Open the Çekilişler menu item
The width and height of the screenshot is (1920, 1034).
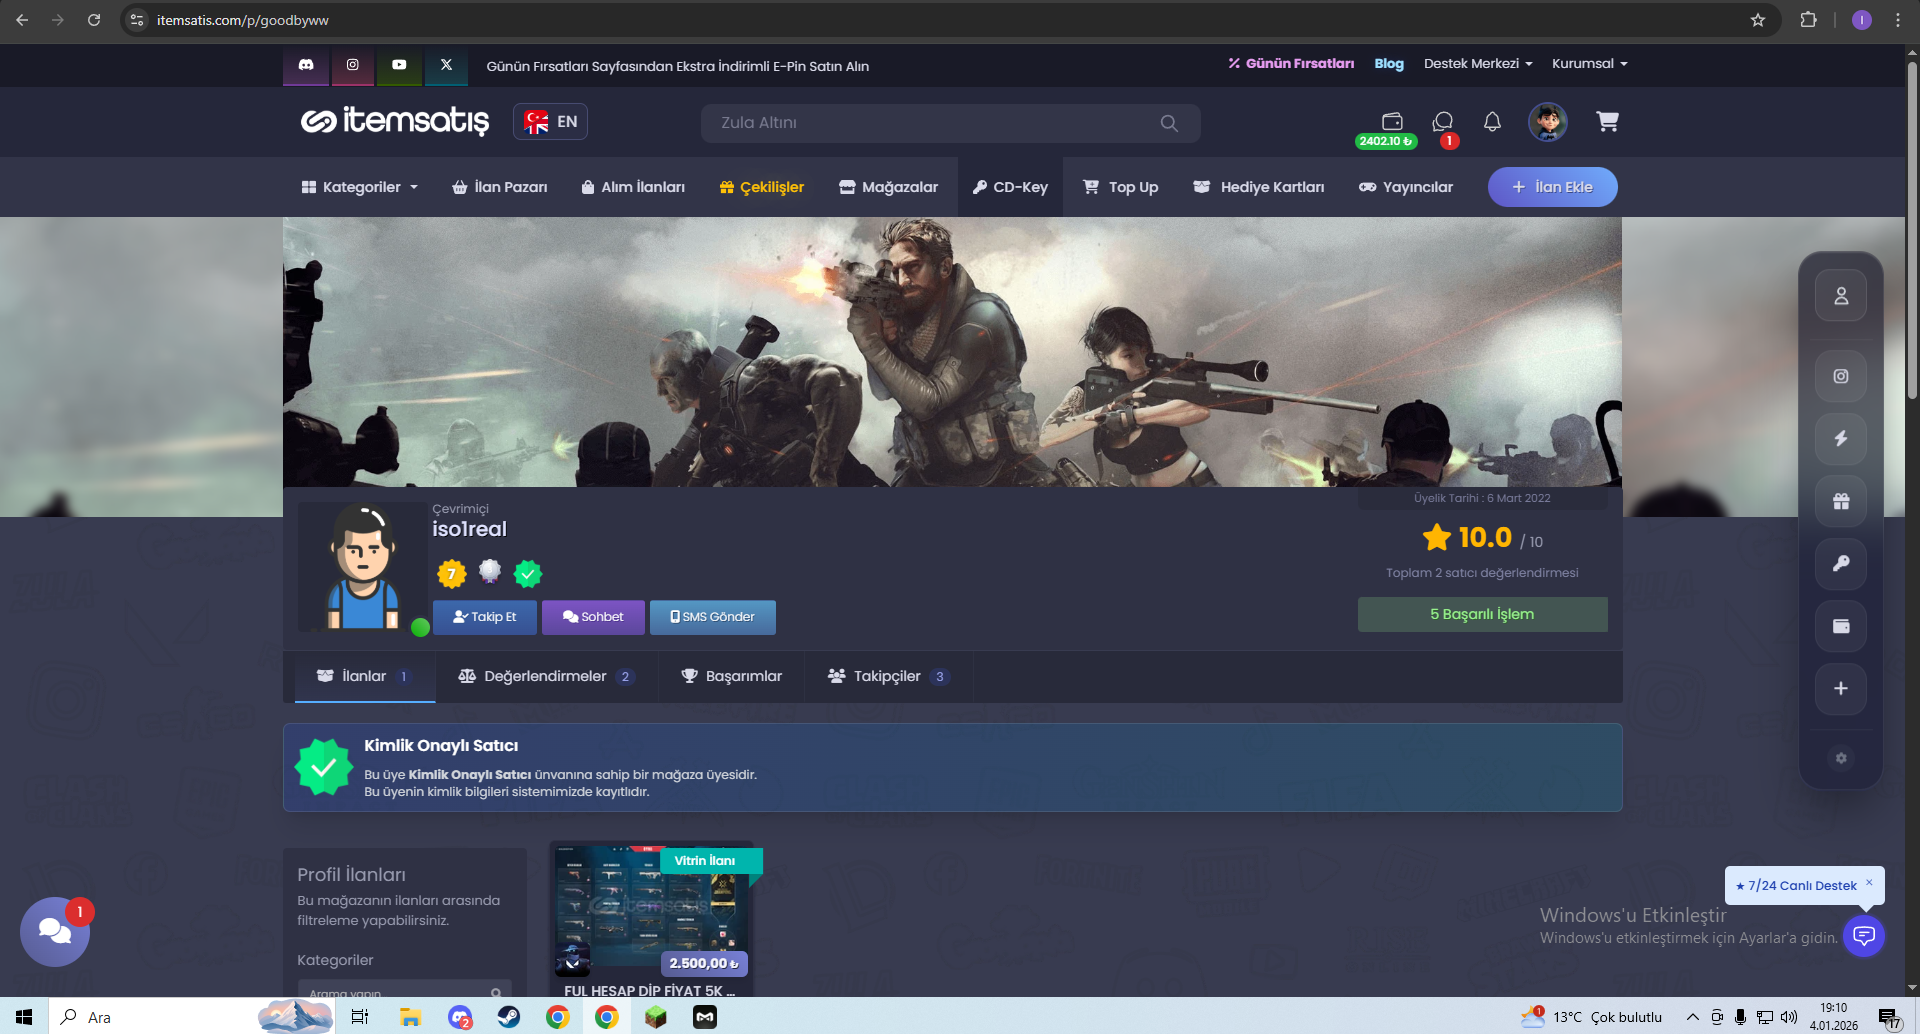(762, 187)
